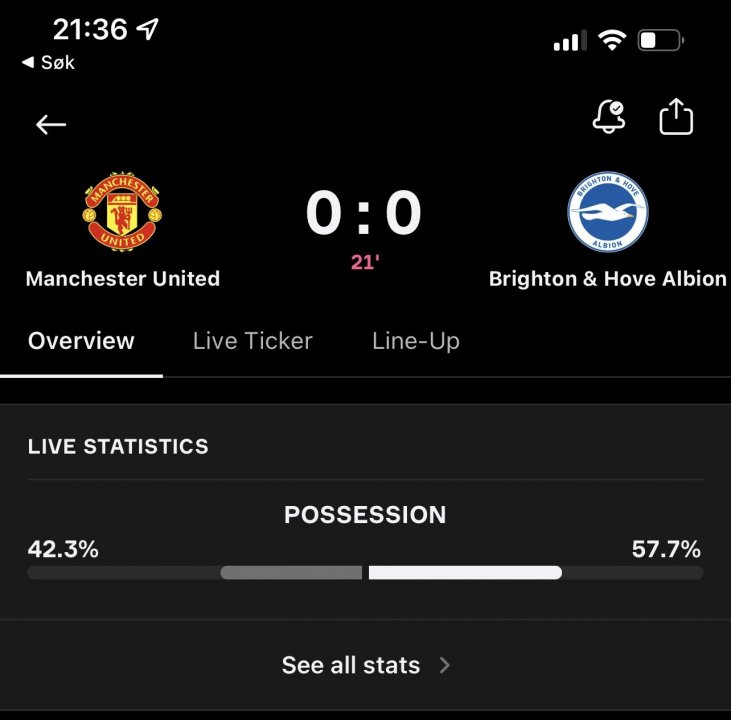Tap the back arrow icon
The image size is (731, 720).
coord(50,125)
